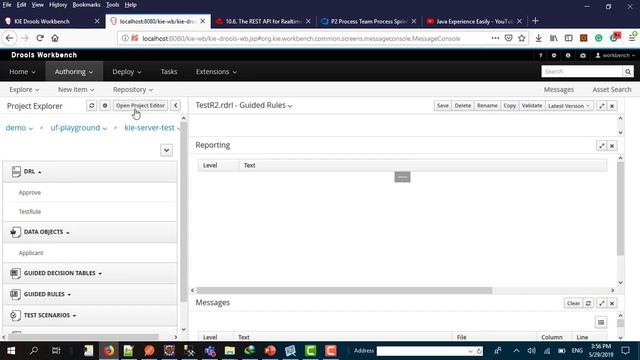This screenshot has width=640, height=360.
Task: Click the Guided Decision Tables icon
Action: coord(15,273)
